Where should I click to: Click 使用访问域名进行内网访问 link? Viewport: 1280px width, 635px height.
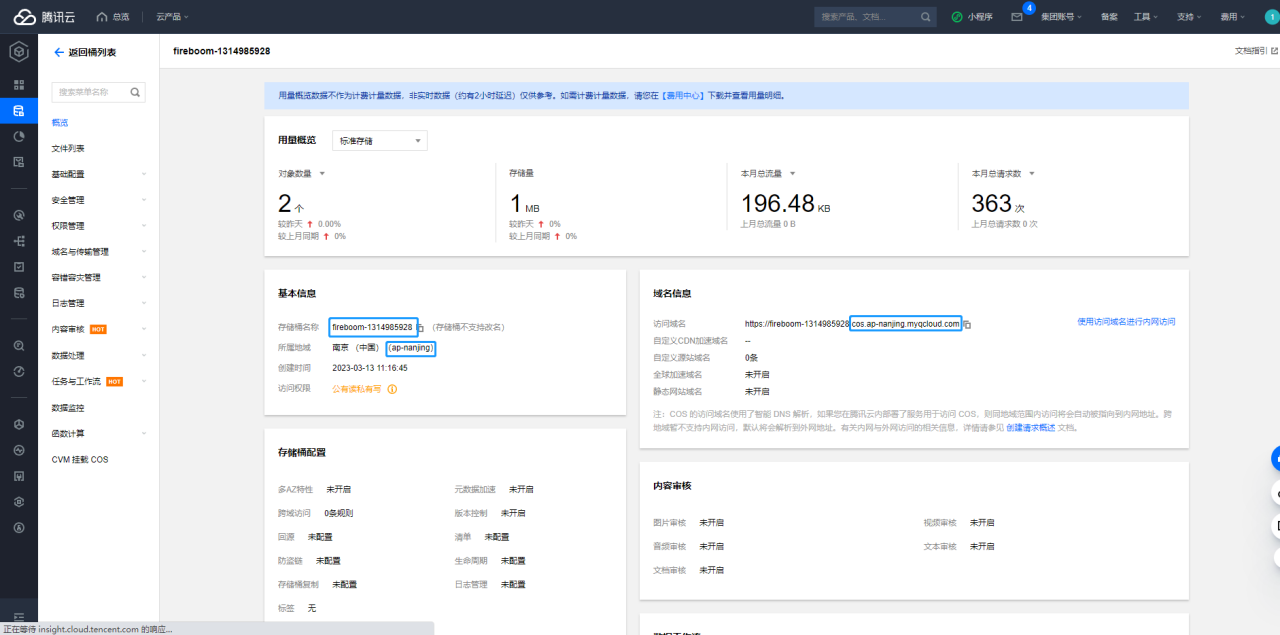pos(1125,322)
